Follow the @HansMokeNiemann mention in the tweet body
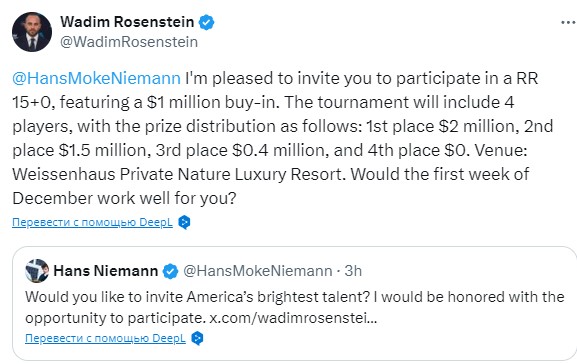 click(96, 78)
